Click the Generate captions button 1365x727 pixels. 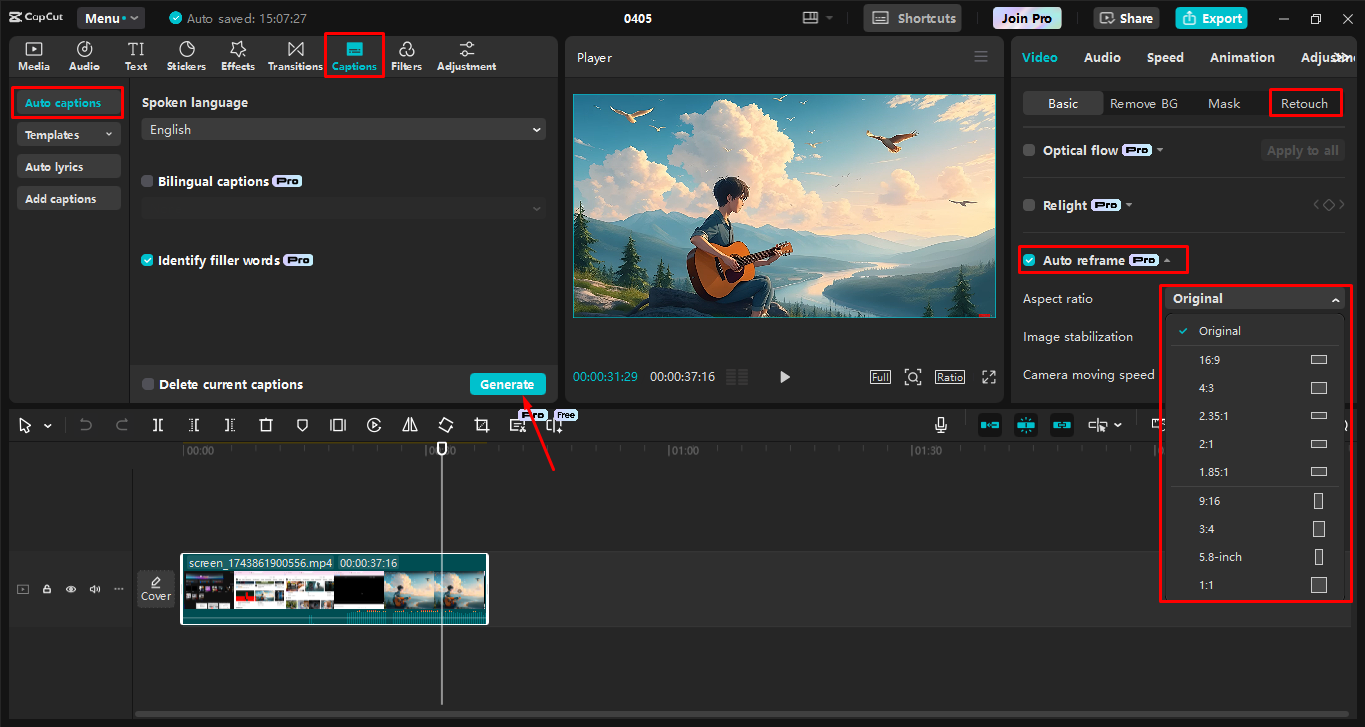coord(507,385)
